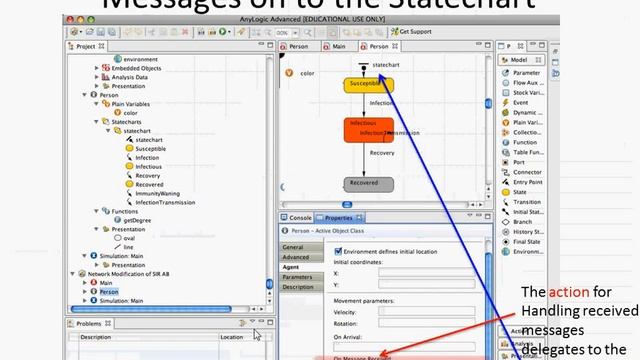
Task: Pick the History State palette item
Action: click(523, 232)
